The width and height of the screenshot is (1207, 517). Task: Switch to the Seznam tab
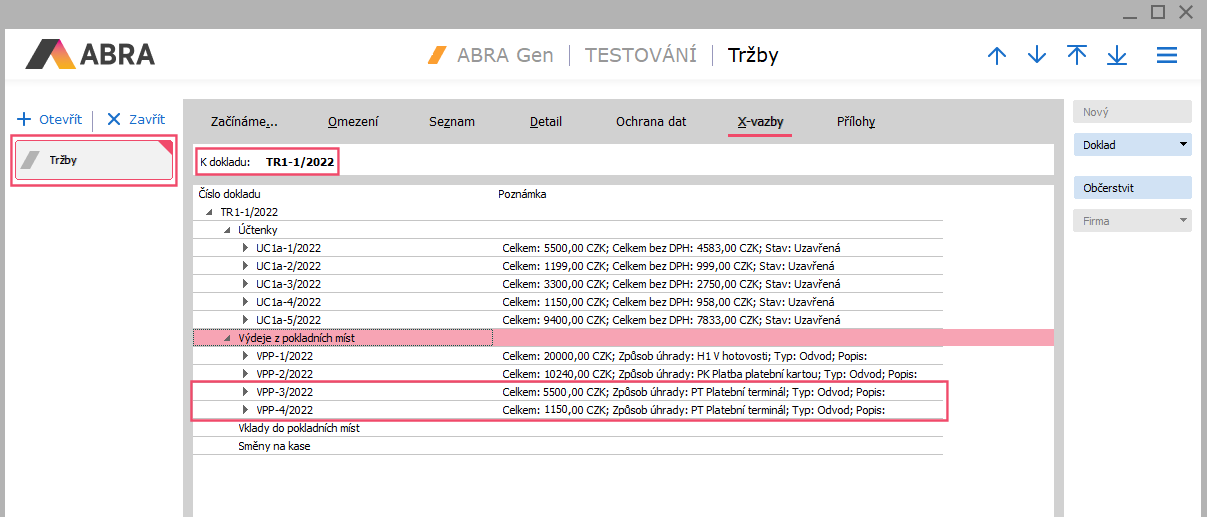point(451,122)
